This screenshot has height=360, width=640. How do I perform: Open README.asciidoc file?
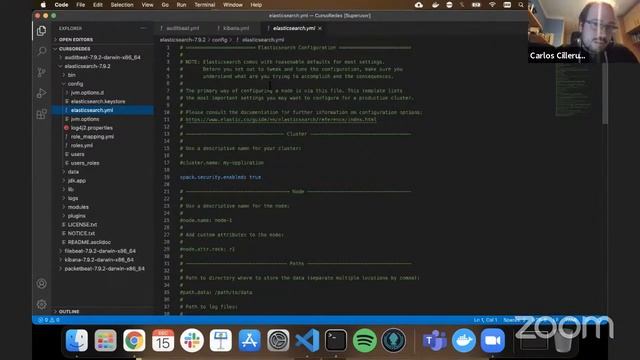[89, 242]
